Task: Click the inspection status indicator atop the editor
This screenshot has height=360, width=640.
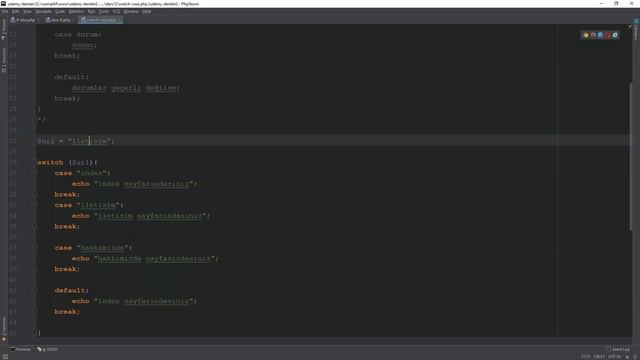Action: [630, 27]
